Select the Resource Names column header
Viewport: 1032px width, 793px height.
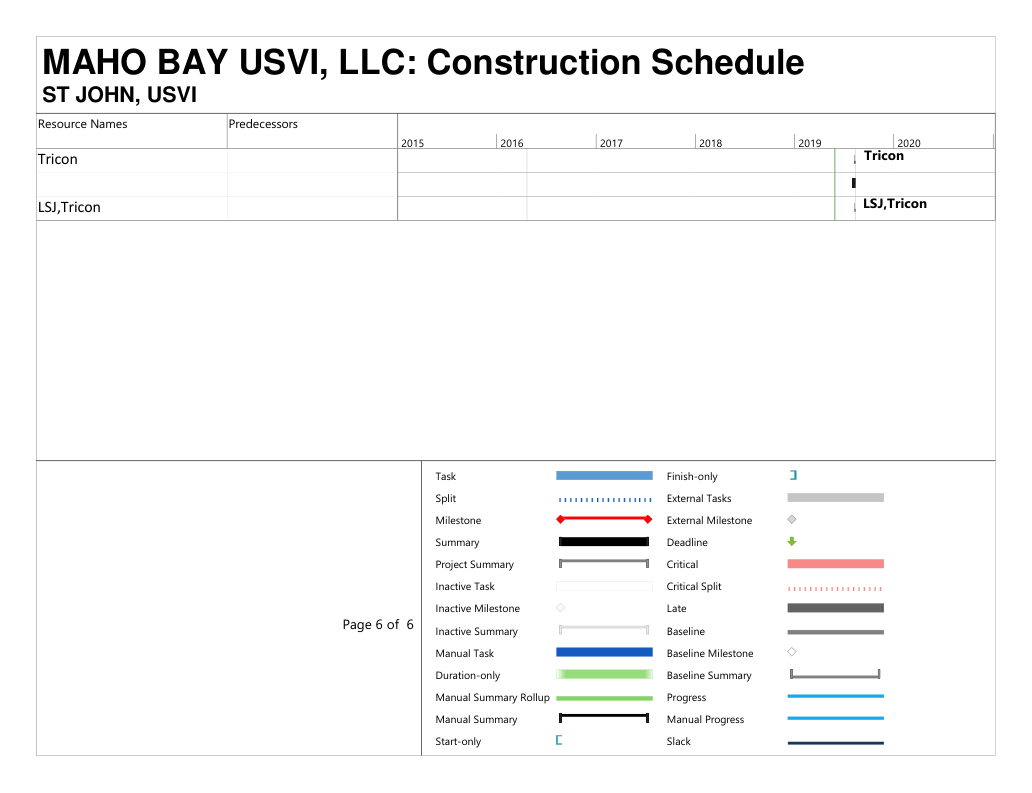(x=83, y=124)
